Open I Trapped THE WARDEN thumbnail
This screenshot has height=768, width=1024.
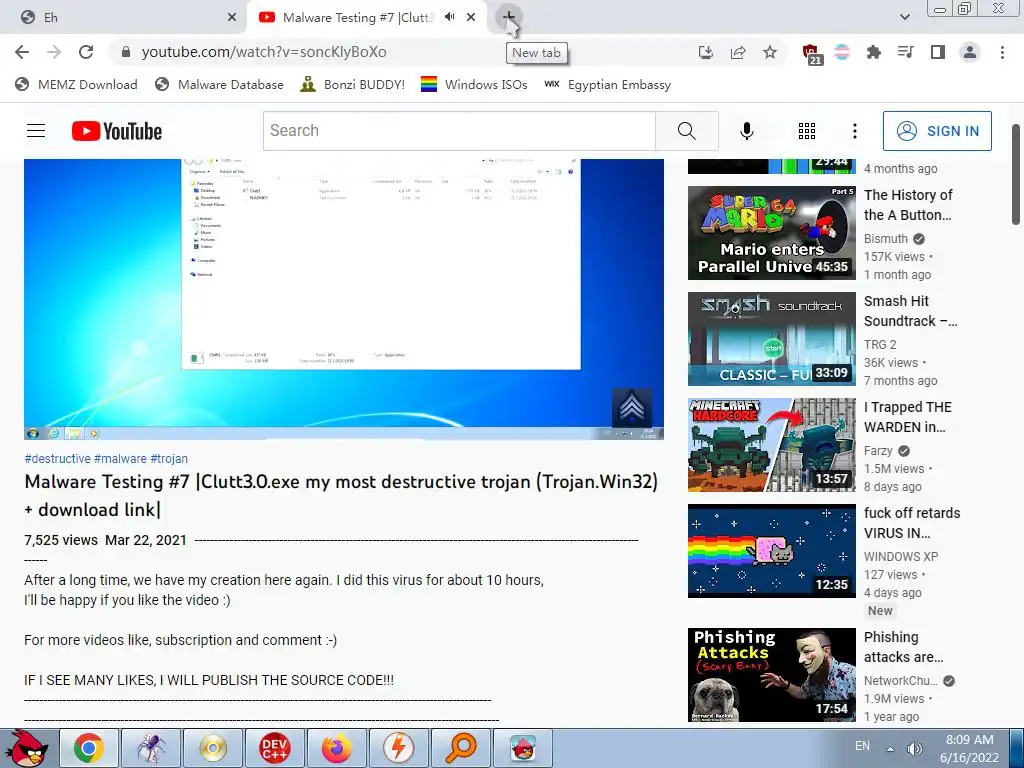pyautogui.click(x=771, y=445)
